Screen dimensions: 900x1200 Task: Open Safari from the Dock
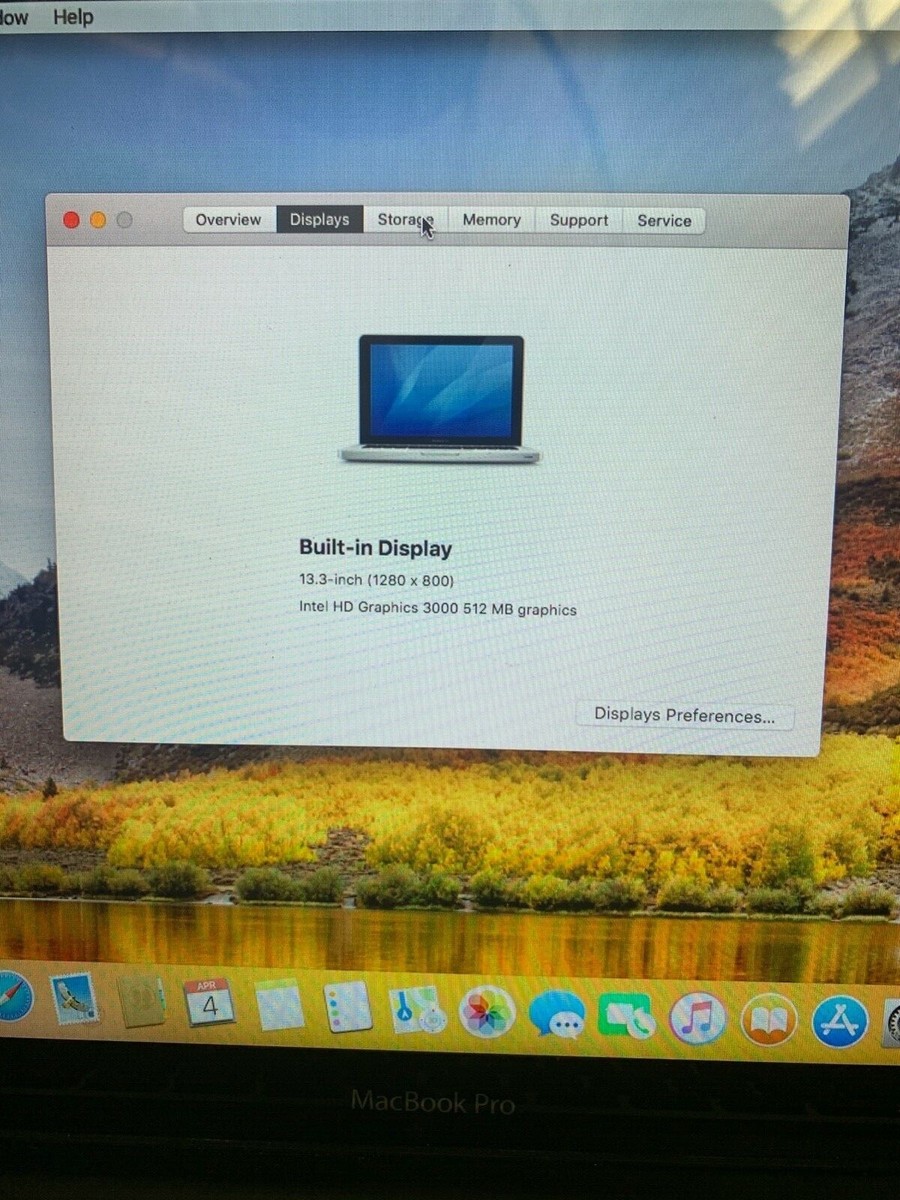pyautogui.click(x=14, y=996)
